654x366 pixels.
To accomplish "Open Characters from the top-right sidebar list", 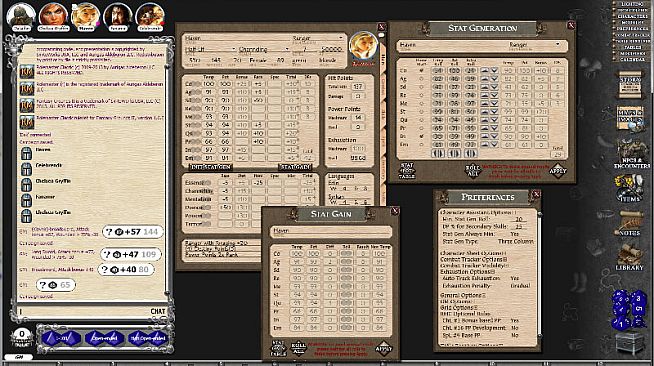I will 632,16.
